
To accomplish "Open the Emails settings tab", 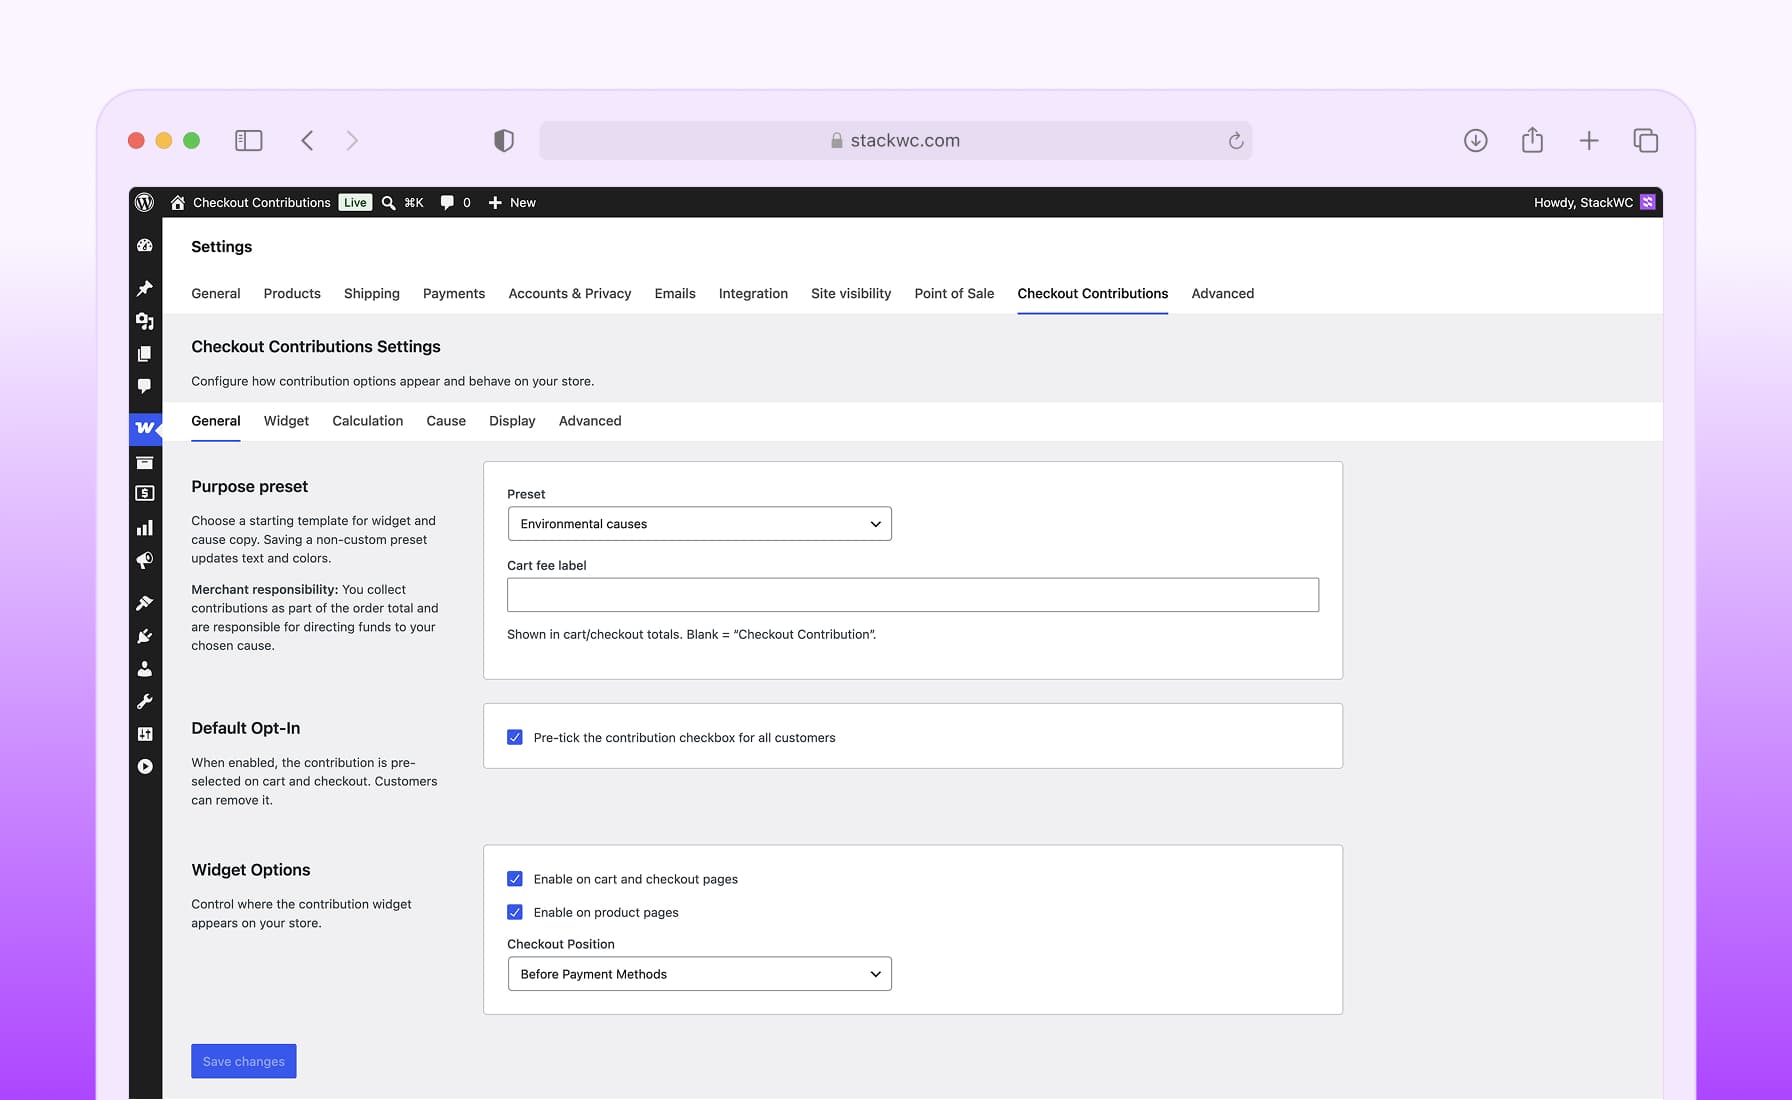I will click(x=675, y=293).
